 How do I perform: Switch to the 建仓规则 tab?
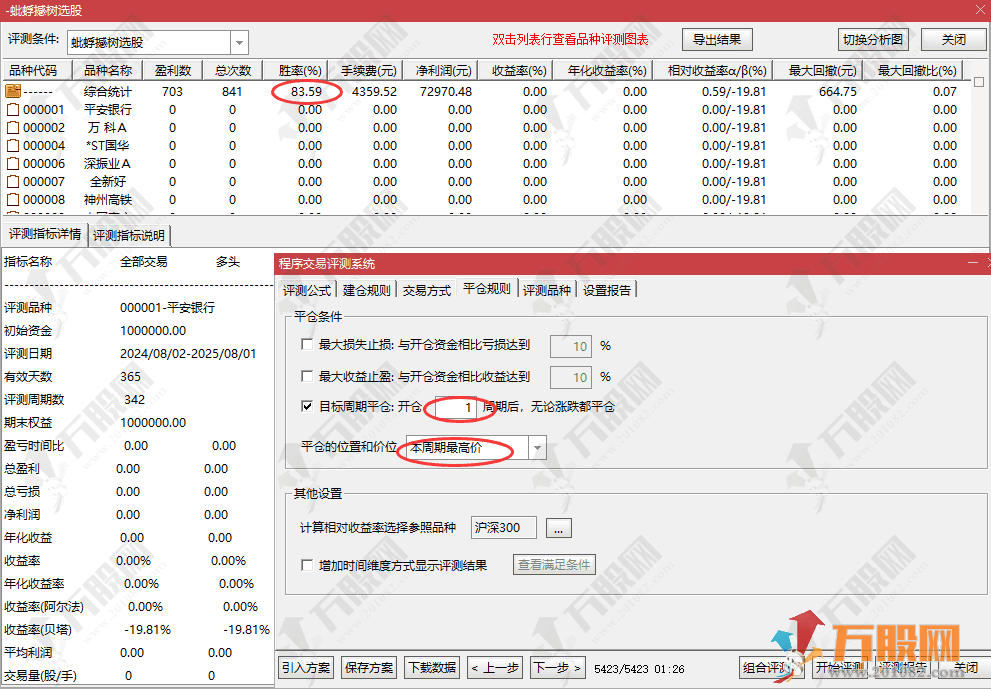click(x=367, y=290)
